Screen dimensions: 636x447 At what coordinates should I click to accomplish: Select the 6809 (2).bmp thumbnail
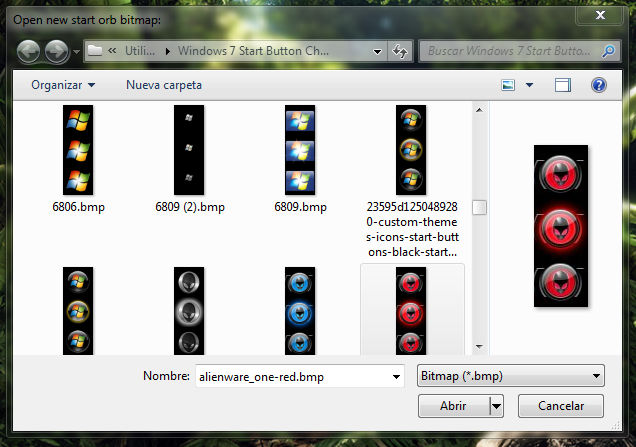[189, 150]
